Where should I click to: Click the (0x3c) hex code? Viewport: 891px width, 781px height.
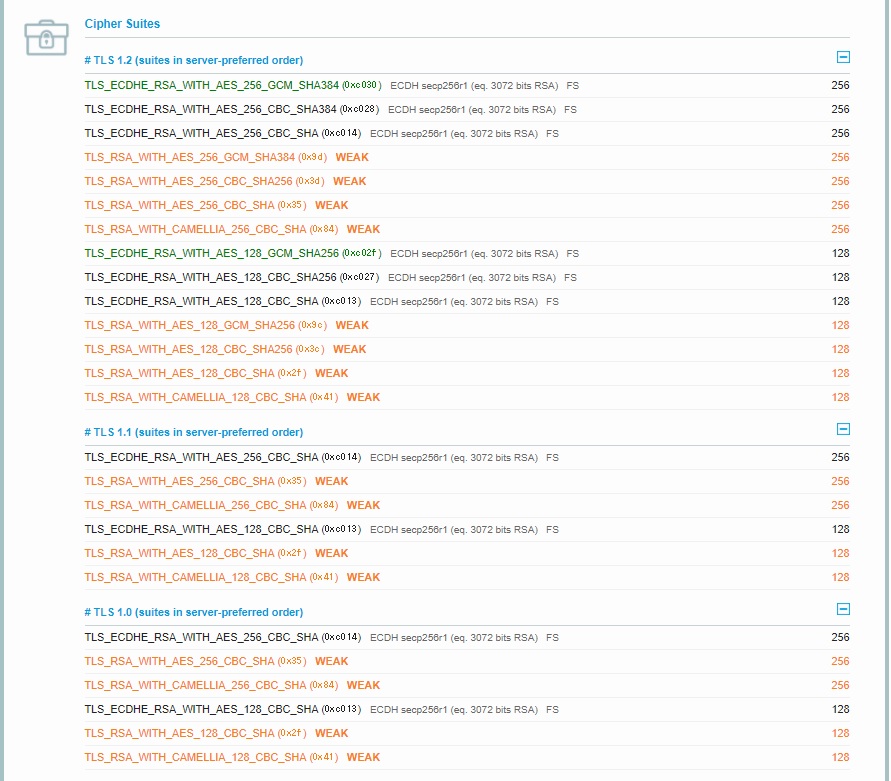310,349
